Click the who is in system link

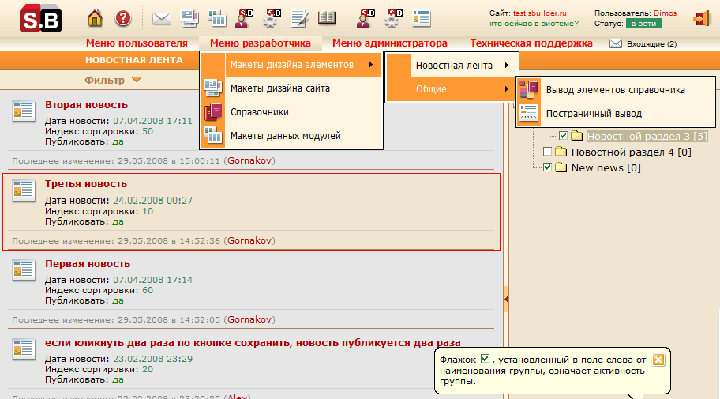coord(534,23)
